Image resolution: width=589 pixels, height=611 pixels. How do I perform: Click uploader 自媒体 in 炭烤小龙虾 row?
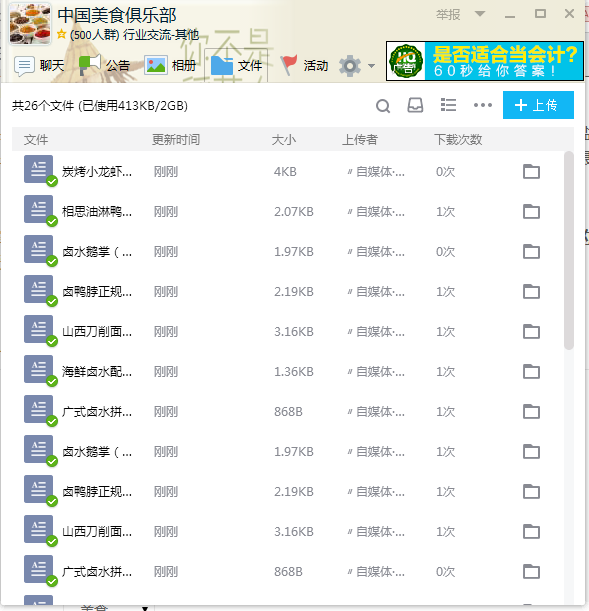[376, 171]
